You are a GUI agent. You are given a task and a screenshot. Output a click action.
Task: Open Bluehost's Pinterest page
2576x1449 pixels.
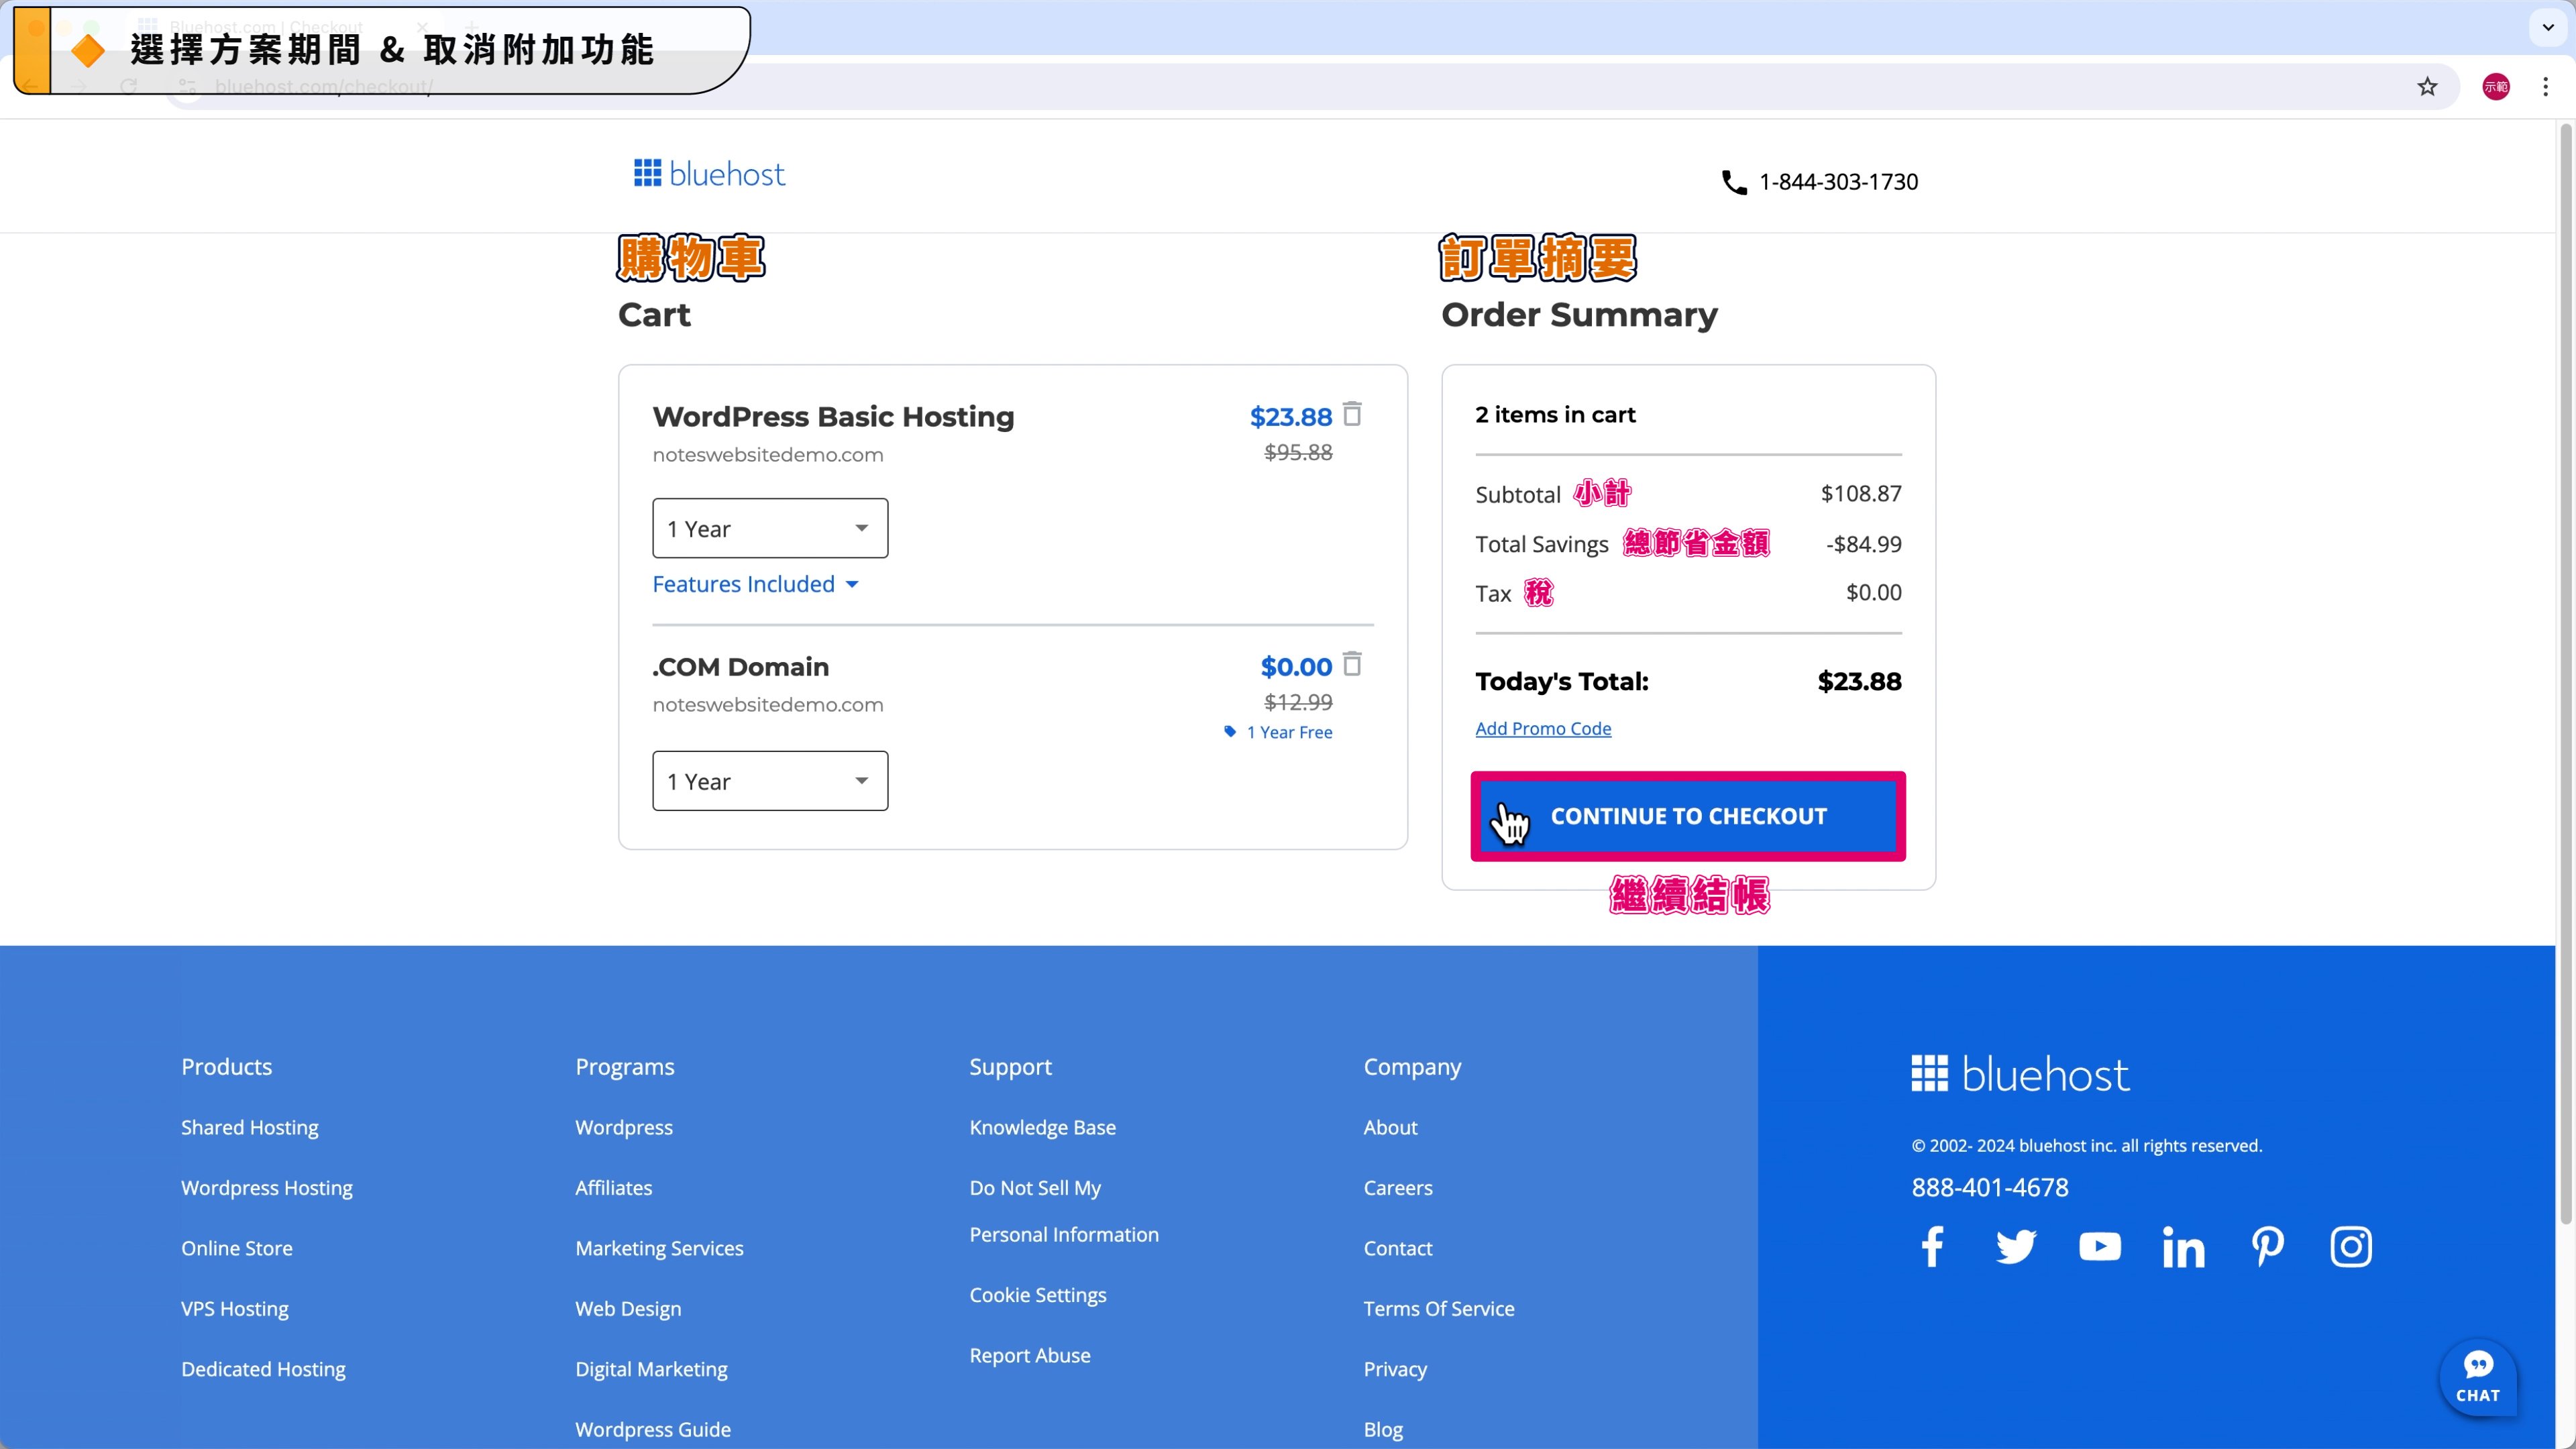pyautogui.click(x=2267, y=1246)
